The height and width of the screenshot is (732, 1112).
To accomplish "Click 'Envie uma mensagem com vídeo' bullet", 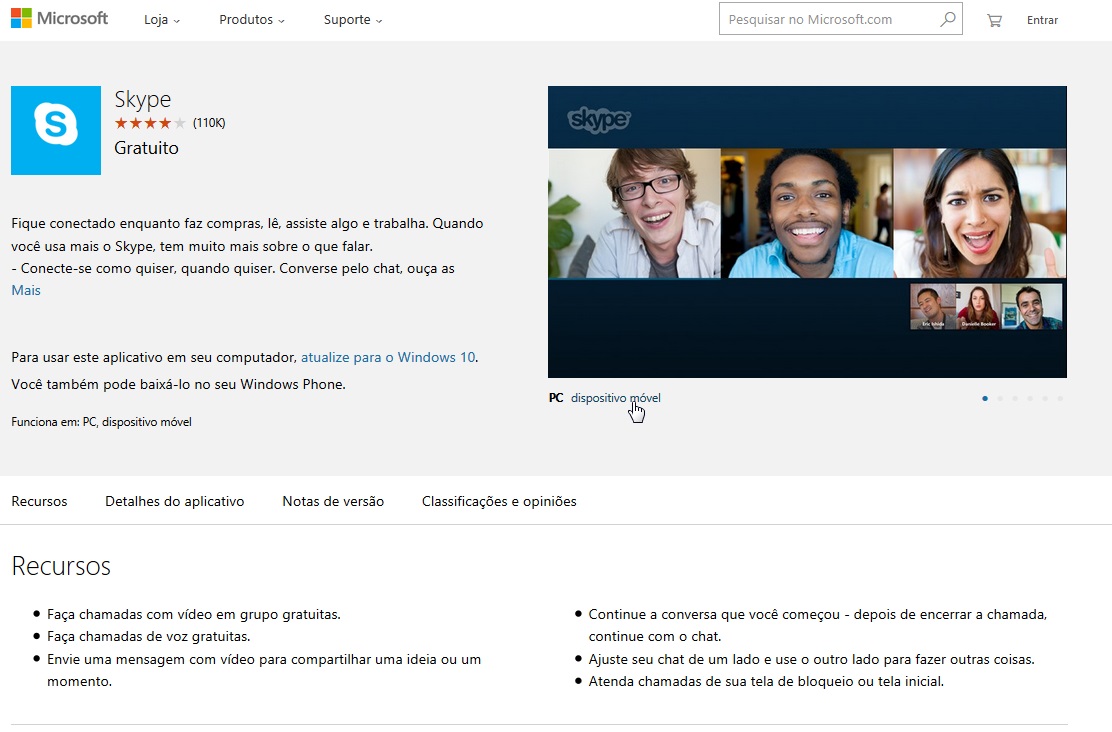I will [264, 670].
